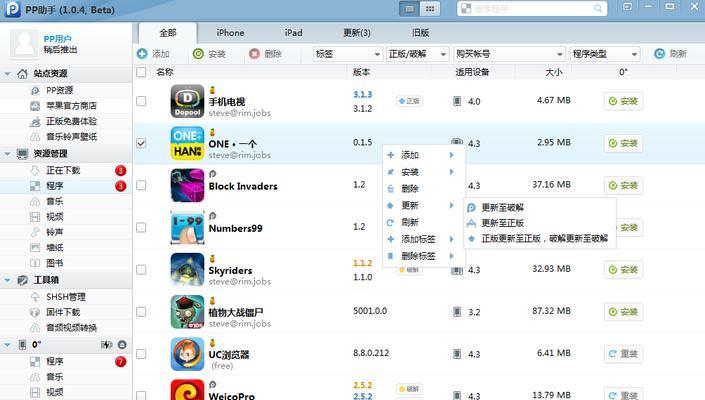This screenshot has height=400, width=705.
Task: Switch to the 旧版 tab
Action: pos(420,33)
